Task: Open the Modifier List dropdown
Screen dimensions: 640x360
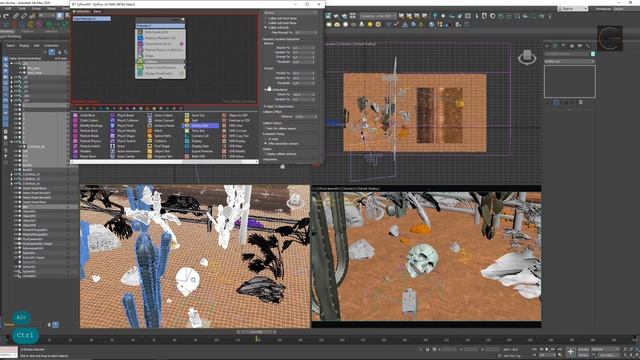Action: (x=569, y=62)
